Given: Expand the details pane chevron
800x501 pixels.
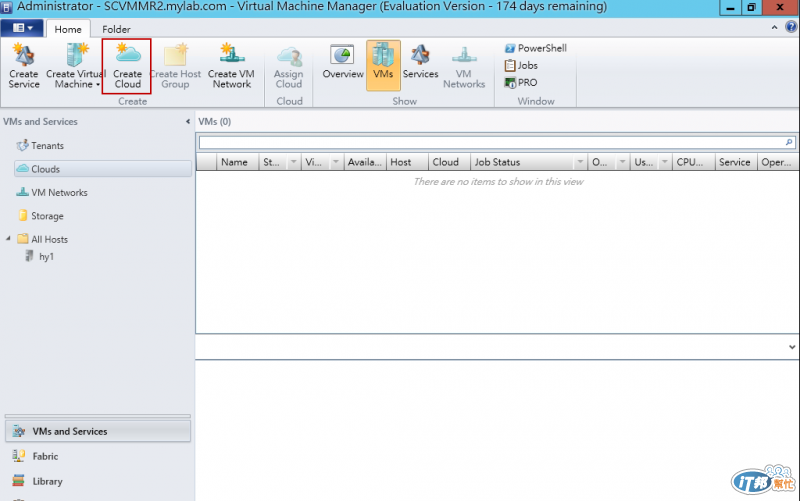Looking at the screenshot, I should 792,347.
